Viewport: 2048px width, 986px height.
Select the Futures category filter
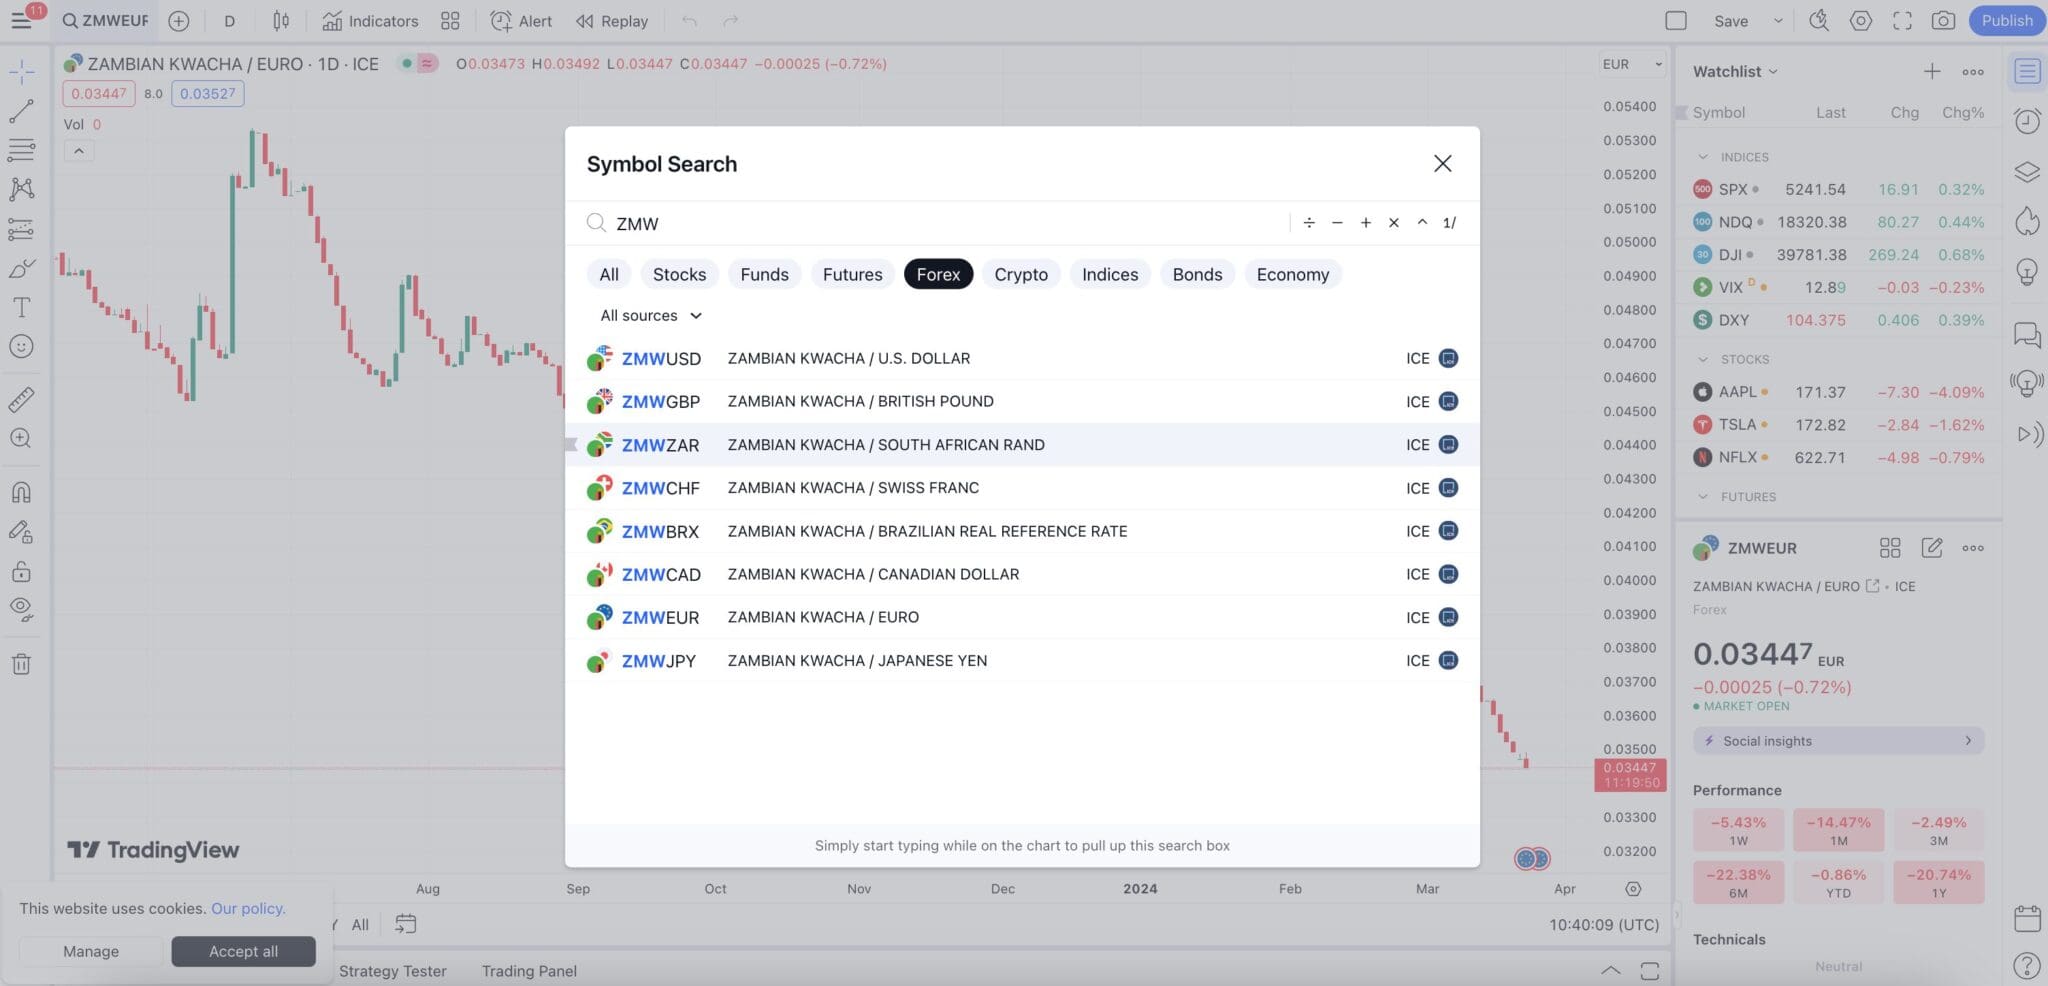click(x=852, y=274)
